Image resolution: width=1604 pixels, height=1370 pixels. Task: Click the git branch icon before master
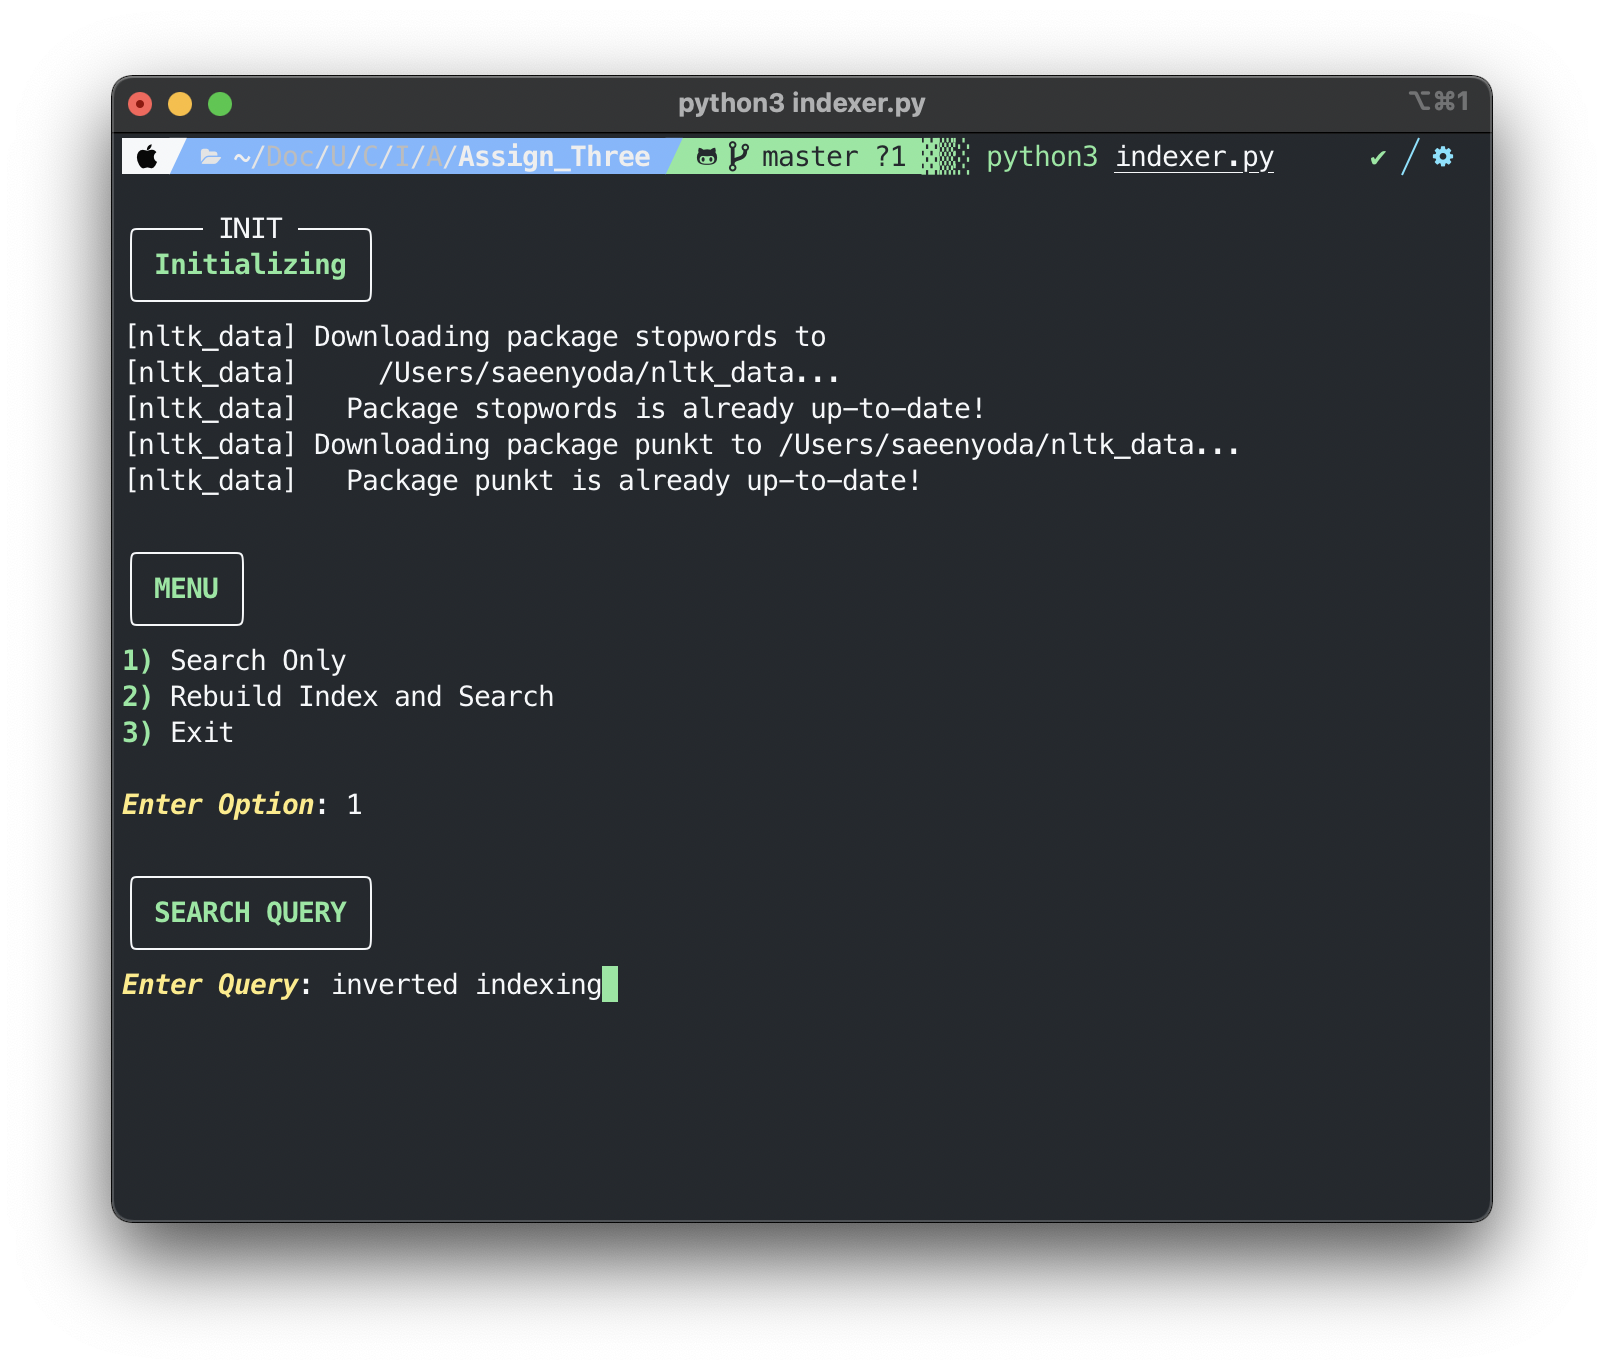(x=738, y=157)
